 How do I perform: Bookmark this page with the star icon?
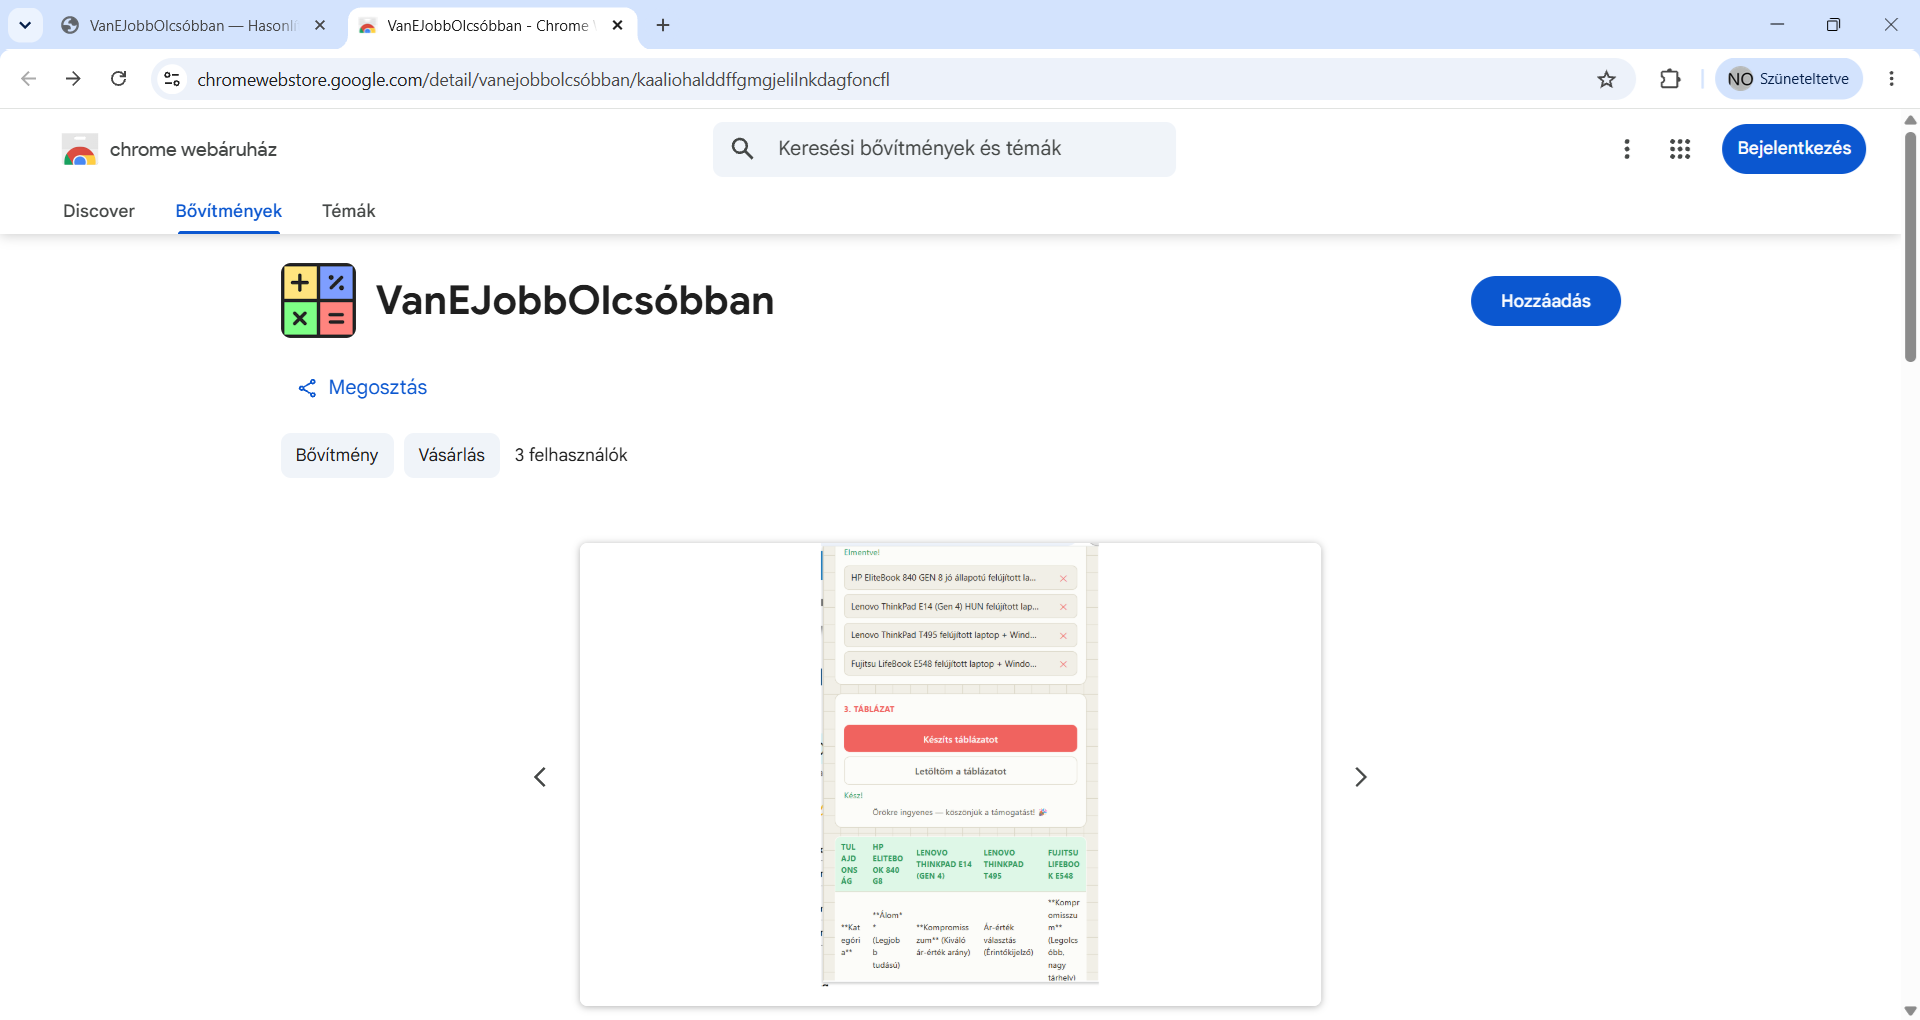pyautogui.click(x=1607, y=79)
